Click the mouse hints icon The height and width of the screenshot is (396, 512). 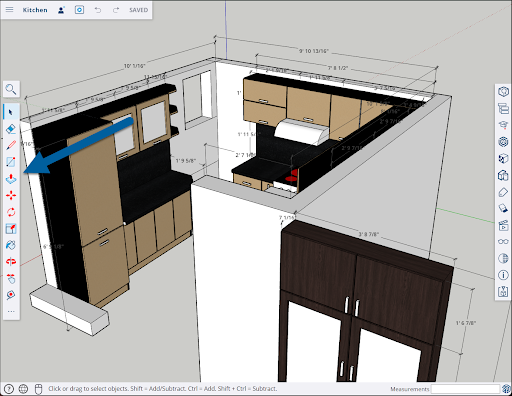pos(38,389)
